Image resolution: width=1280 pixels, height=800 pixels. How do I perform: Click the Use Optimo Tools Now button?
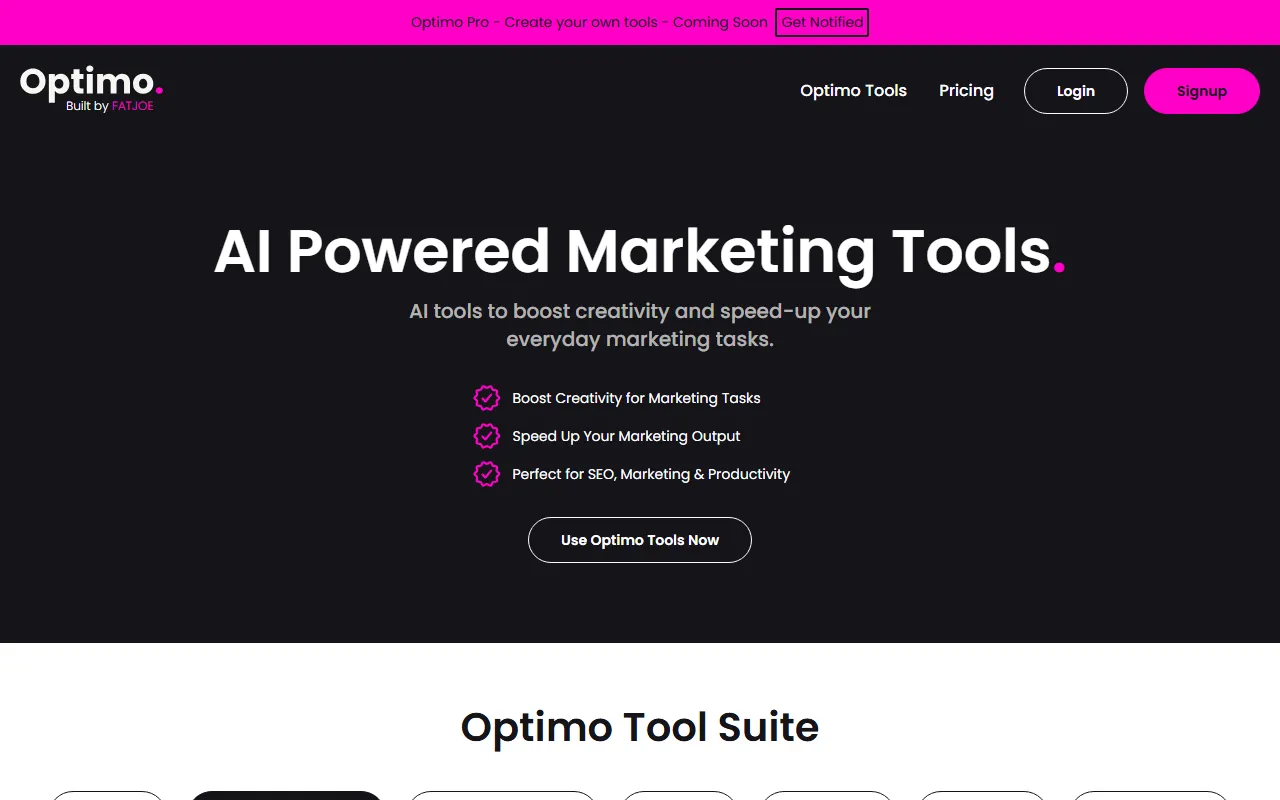[640, 540]
